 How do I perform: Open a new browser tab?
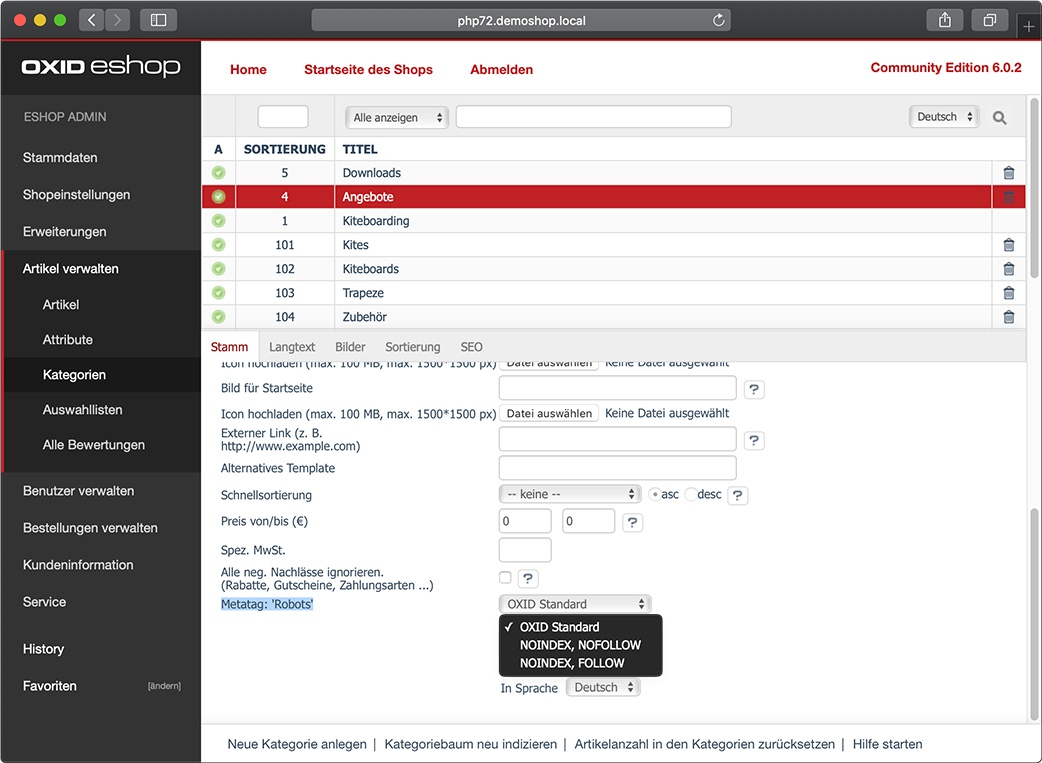[1029, 27]
